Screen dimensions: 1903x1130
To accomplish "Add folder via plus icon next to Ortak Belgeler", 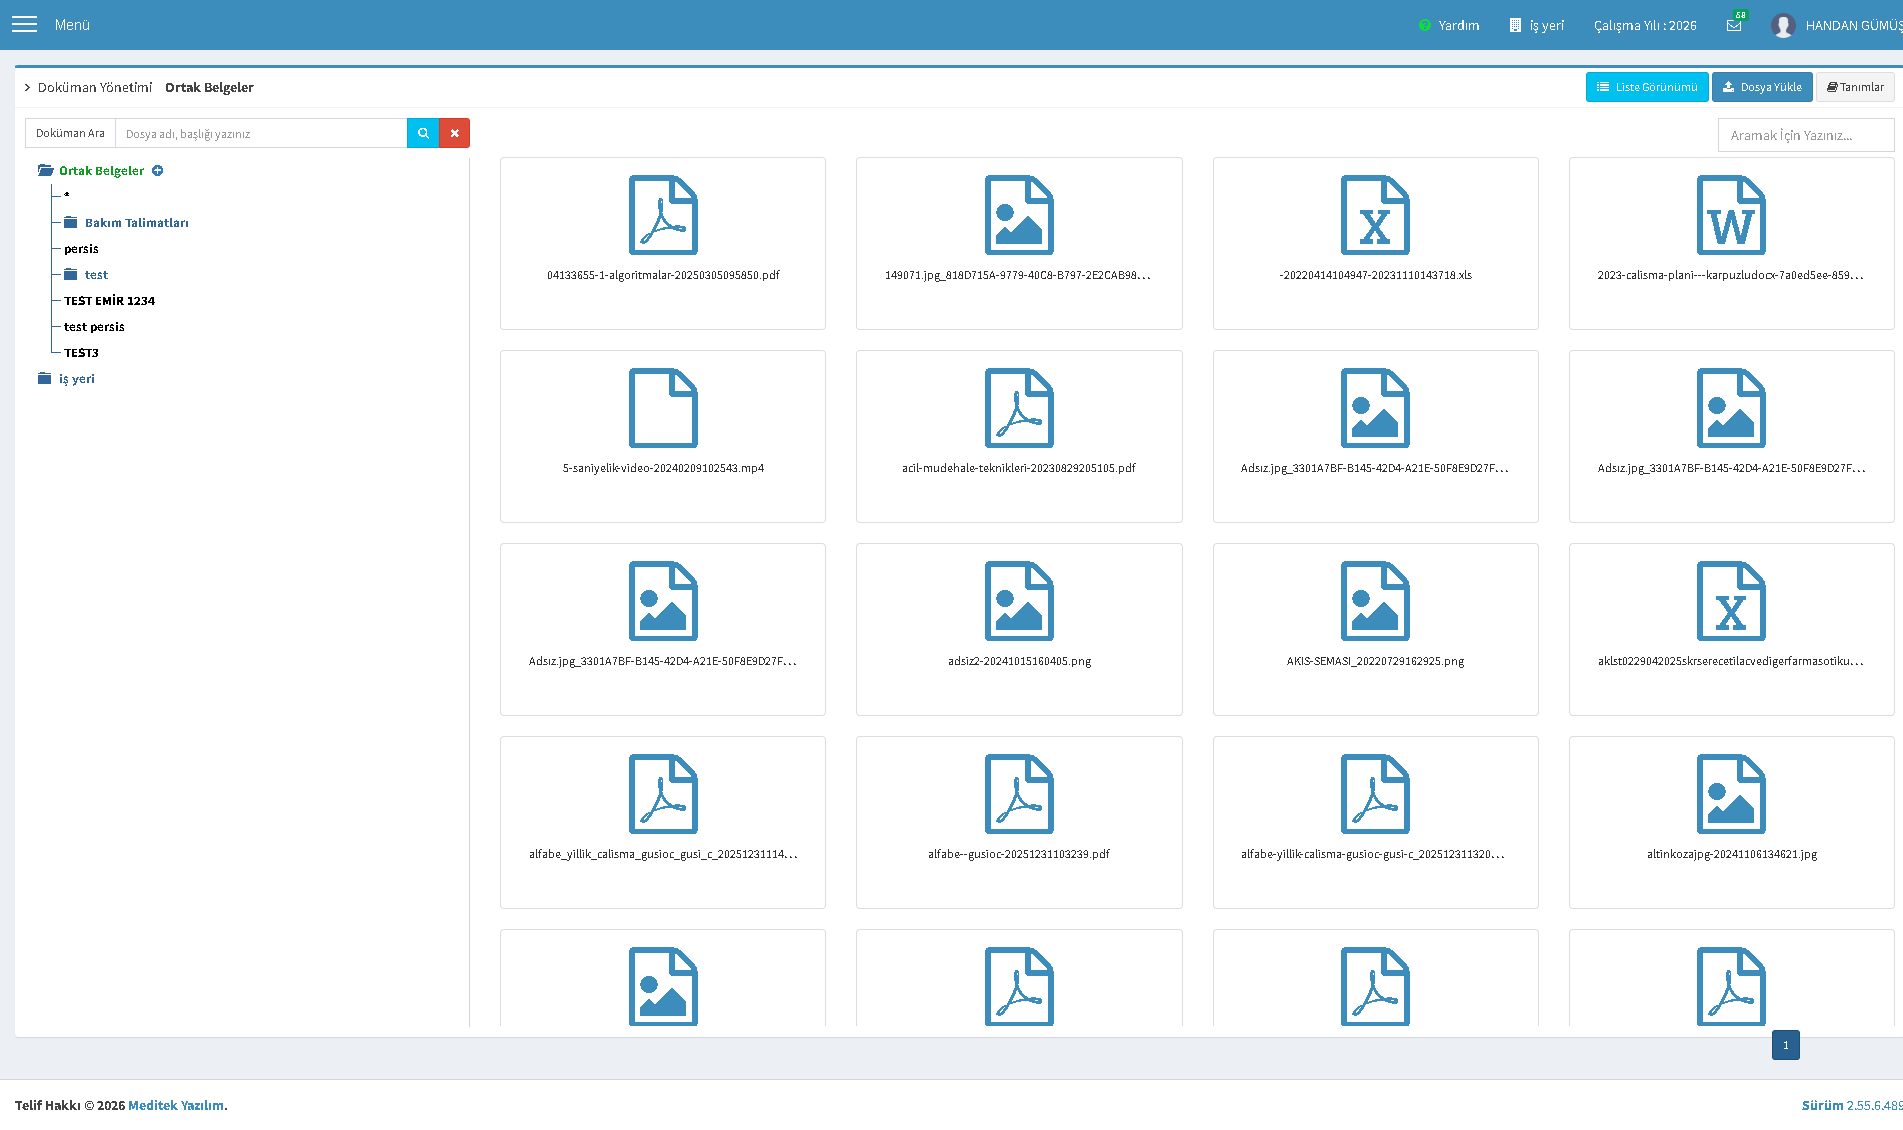I will [158, 171].
